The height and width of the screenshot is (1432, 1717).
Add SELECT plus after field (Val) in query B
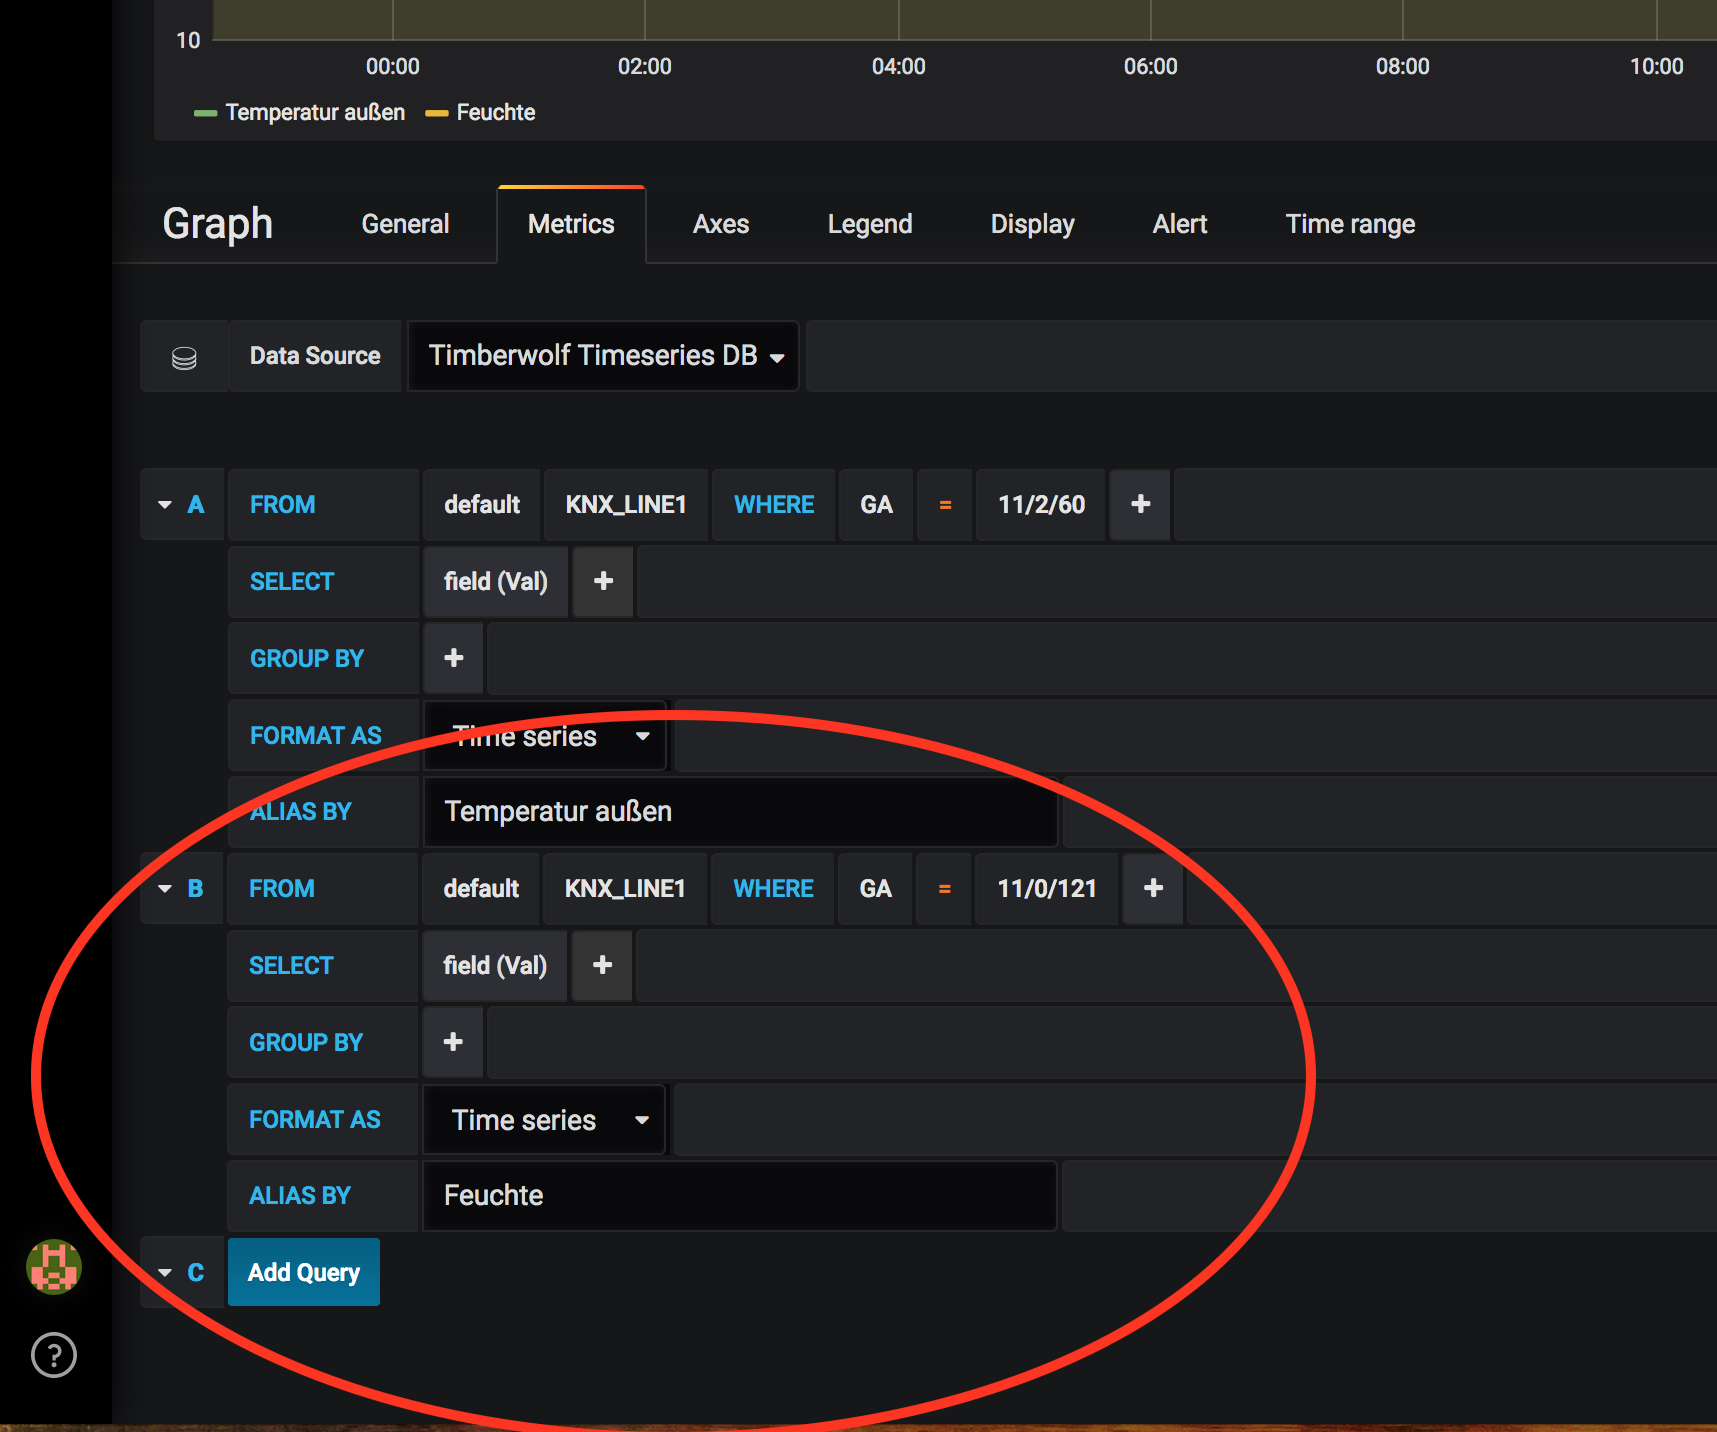click(x=602, y=965)
